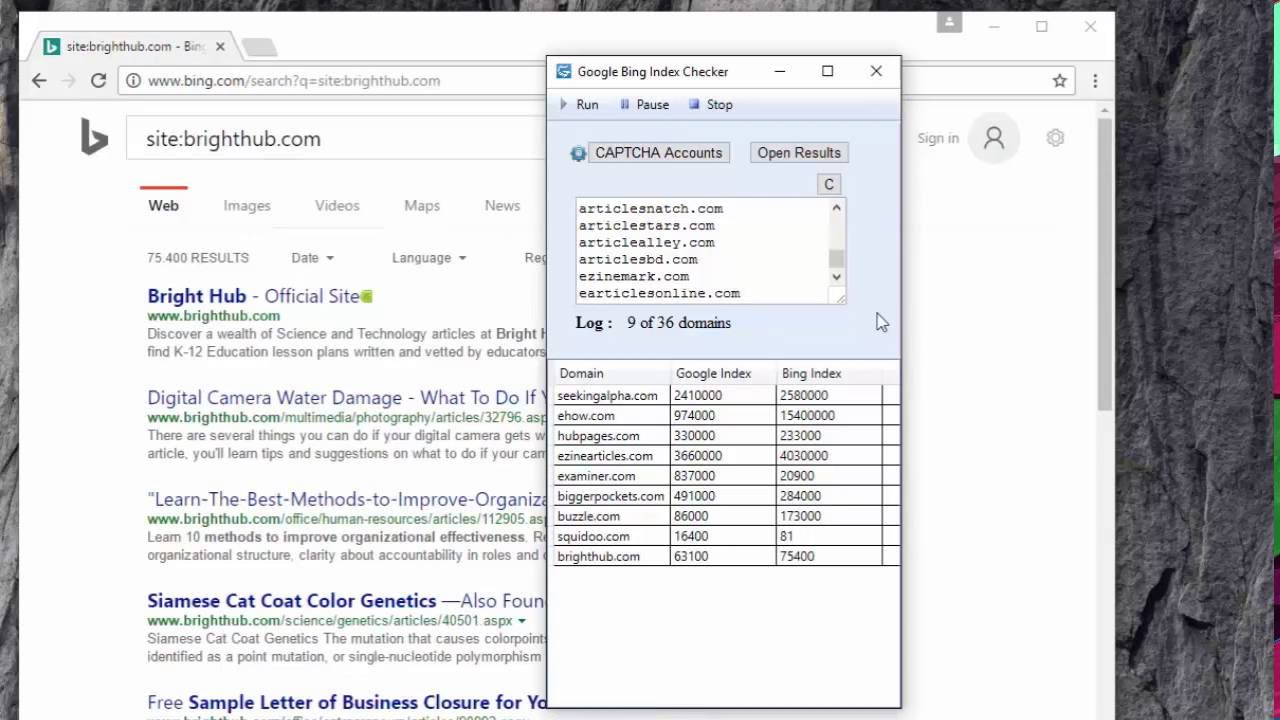Stop the index checker run
This screenshot has height=720, width=1280.
(x=710, y=105)
